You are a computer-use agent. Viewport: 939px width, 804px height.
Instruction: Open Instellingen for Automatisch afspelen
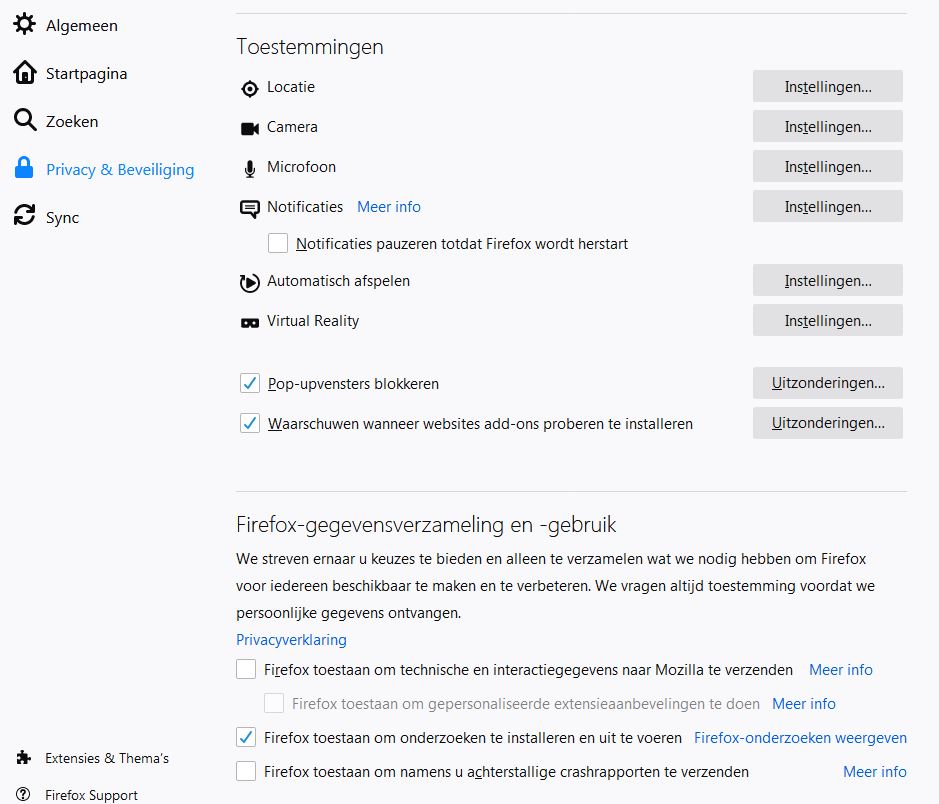tap(827, 281)
